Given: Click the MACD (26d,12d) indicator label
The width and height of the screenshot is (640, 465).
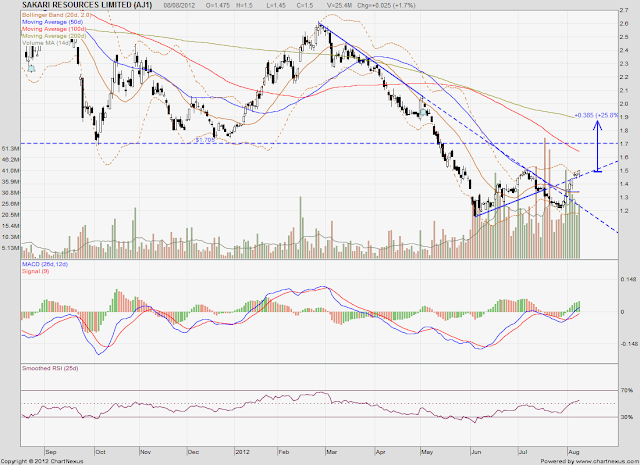Looking at the screenshot, I should (45, 264).
